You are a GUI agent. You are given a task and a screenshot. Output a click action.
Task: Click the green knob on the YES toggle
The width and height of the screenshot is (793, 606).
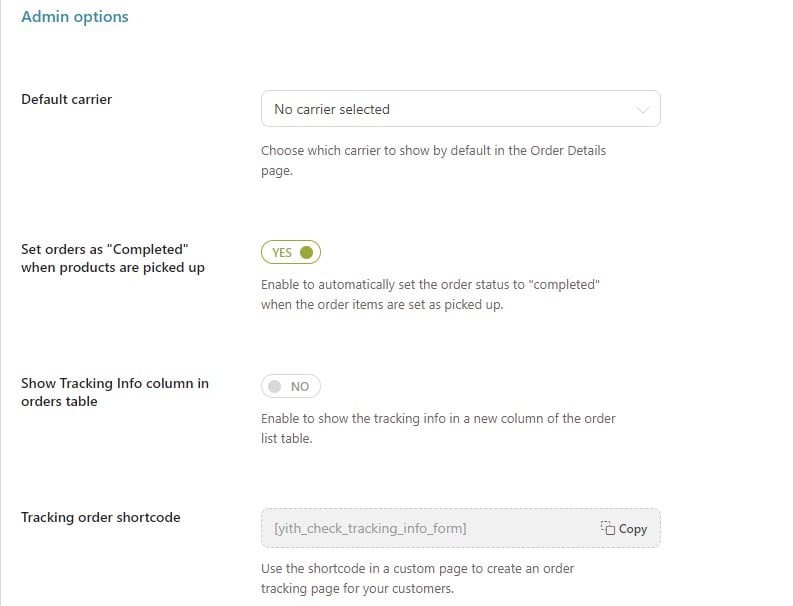tap(306, 252)
